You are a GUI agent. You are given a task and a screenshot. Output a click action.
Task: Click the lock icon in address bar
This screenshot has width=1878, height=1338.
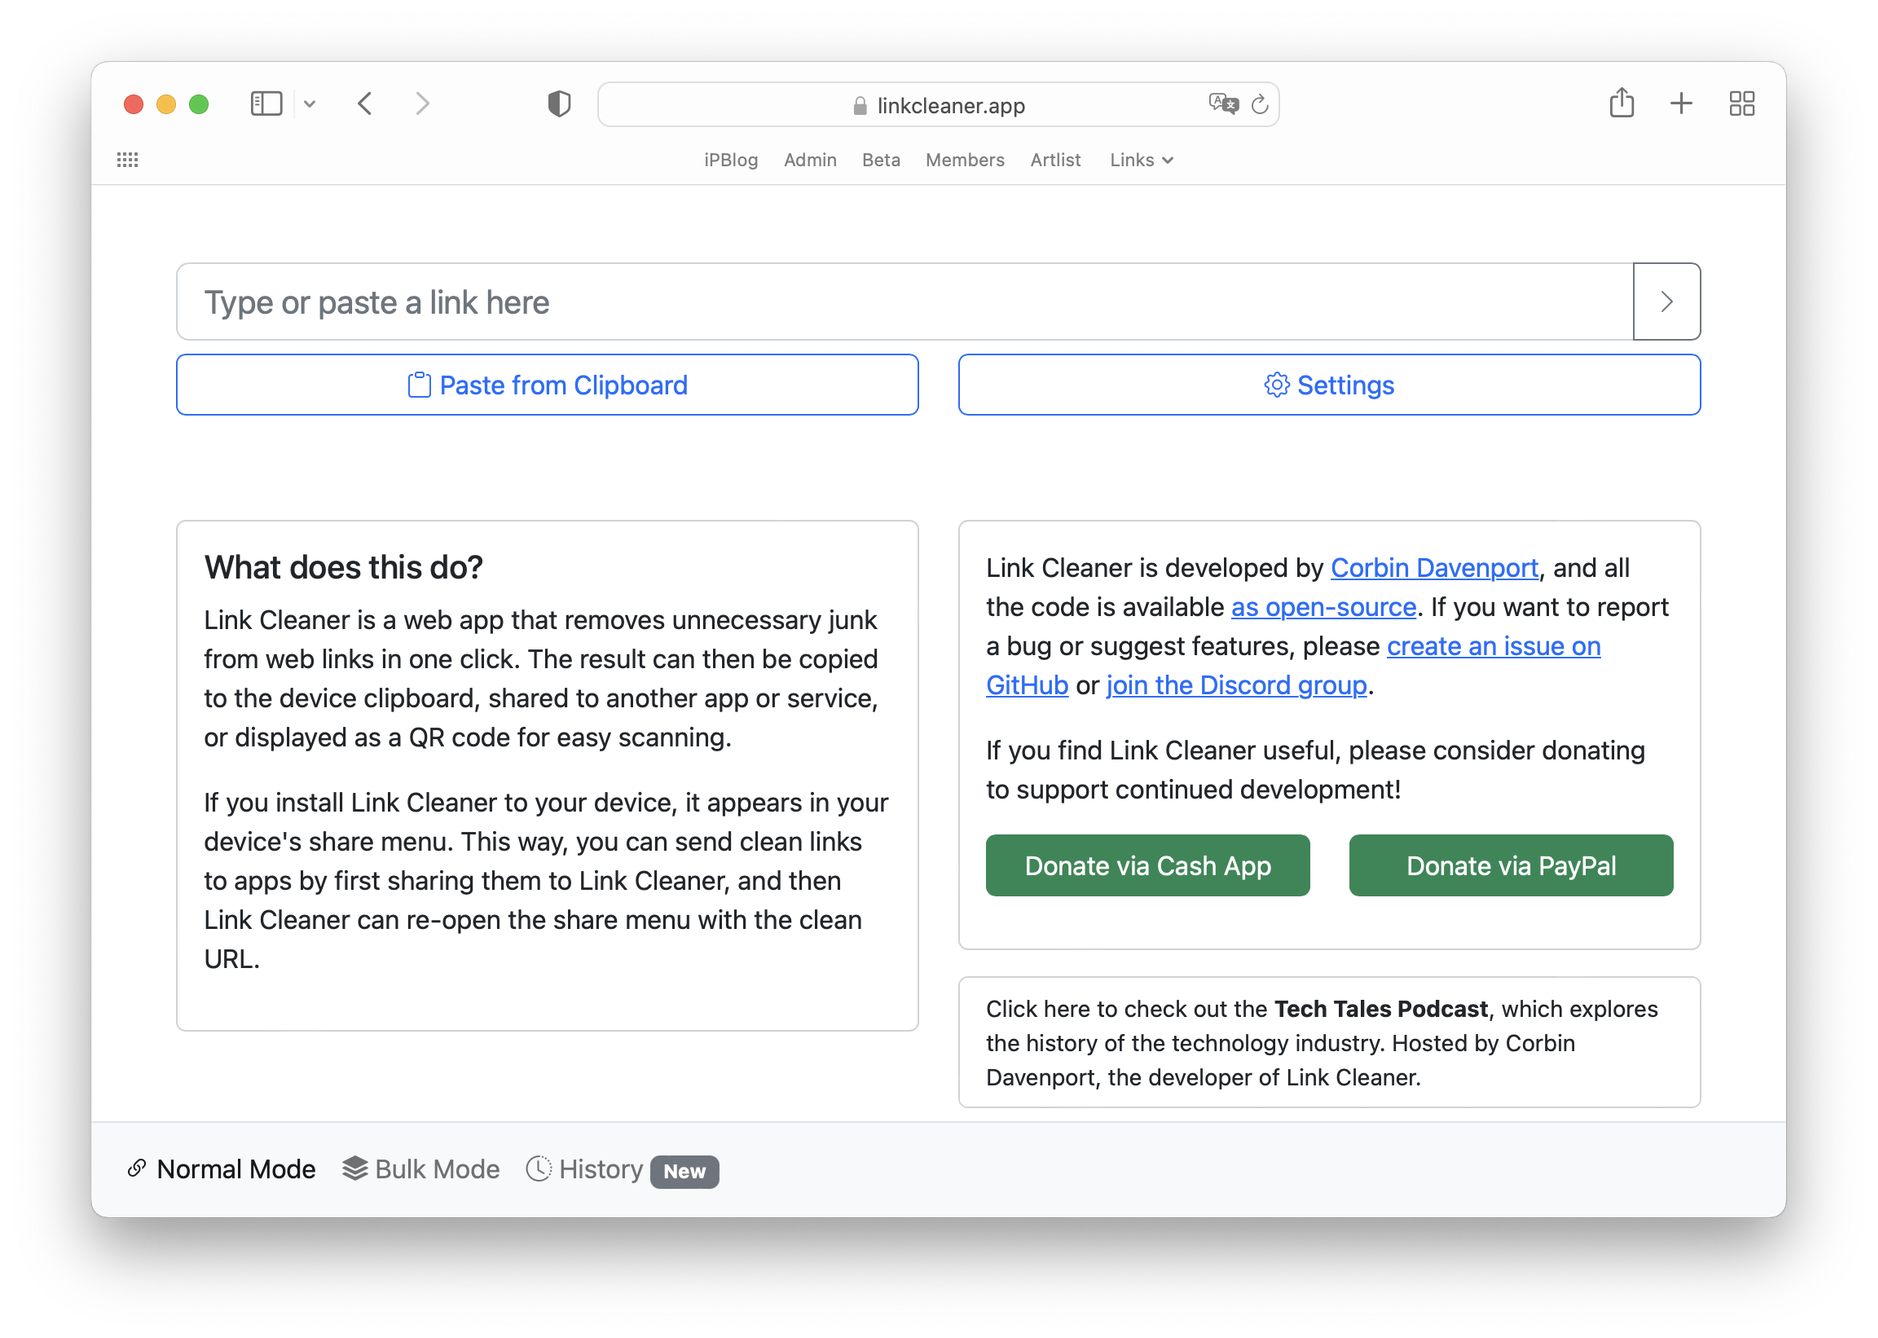[860, 105]
